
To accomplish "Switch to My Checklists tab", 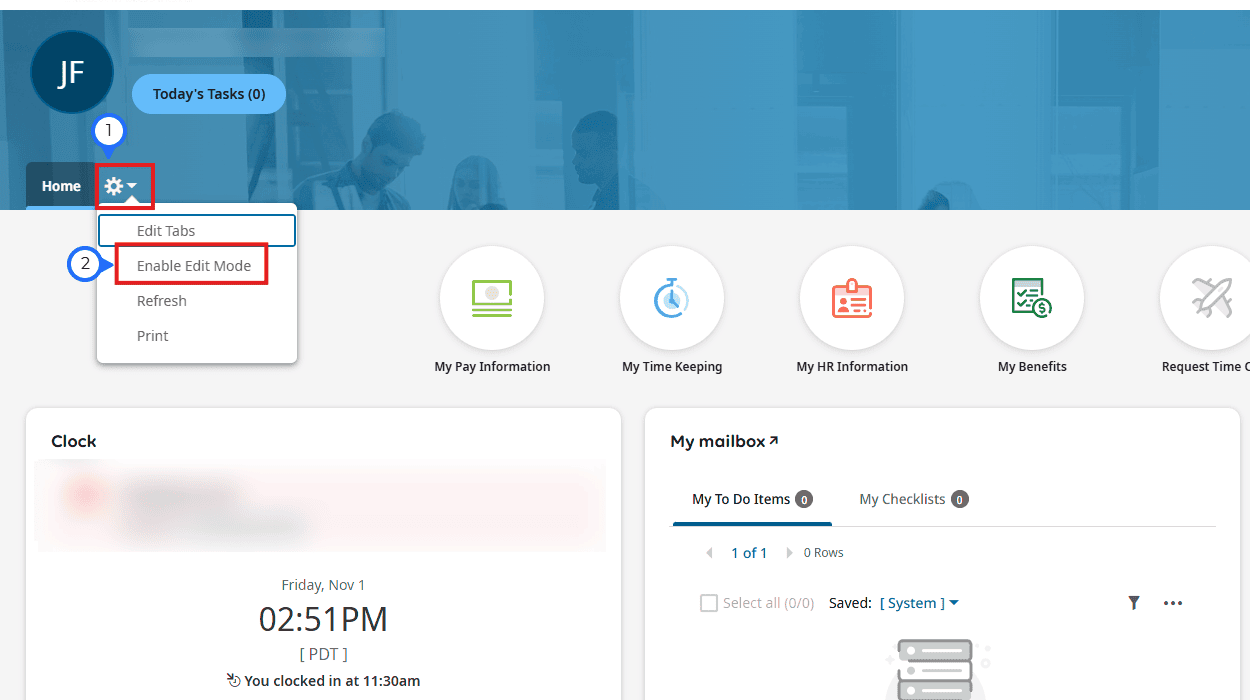I will pyautogui.click(x=913, y=499).
